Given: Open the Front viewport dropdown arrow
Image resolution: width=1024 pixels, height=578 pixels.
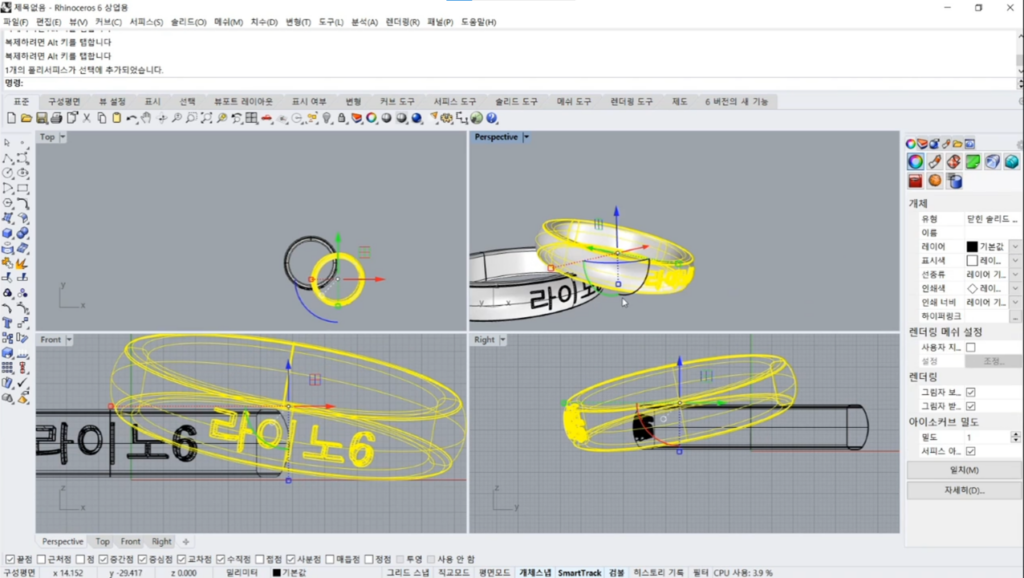Looking at the screenshot, I should [x=69, y=340].
